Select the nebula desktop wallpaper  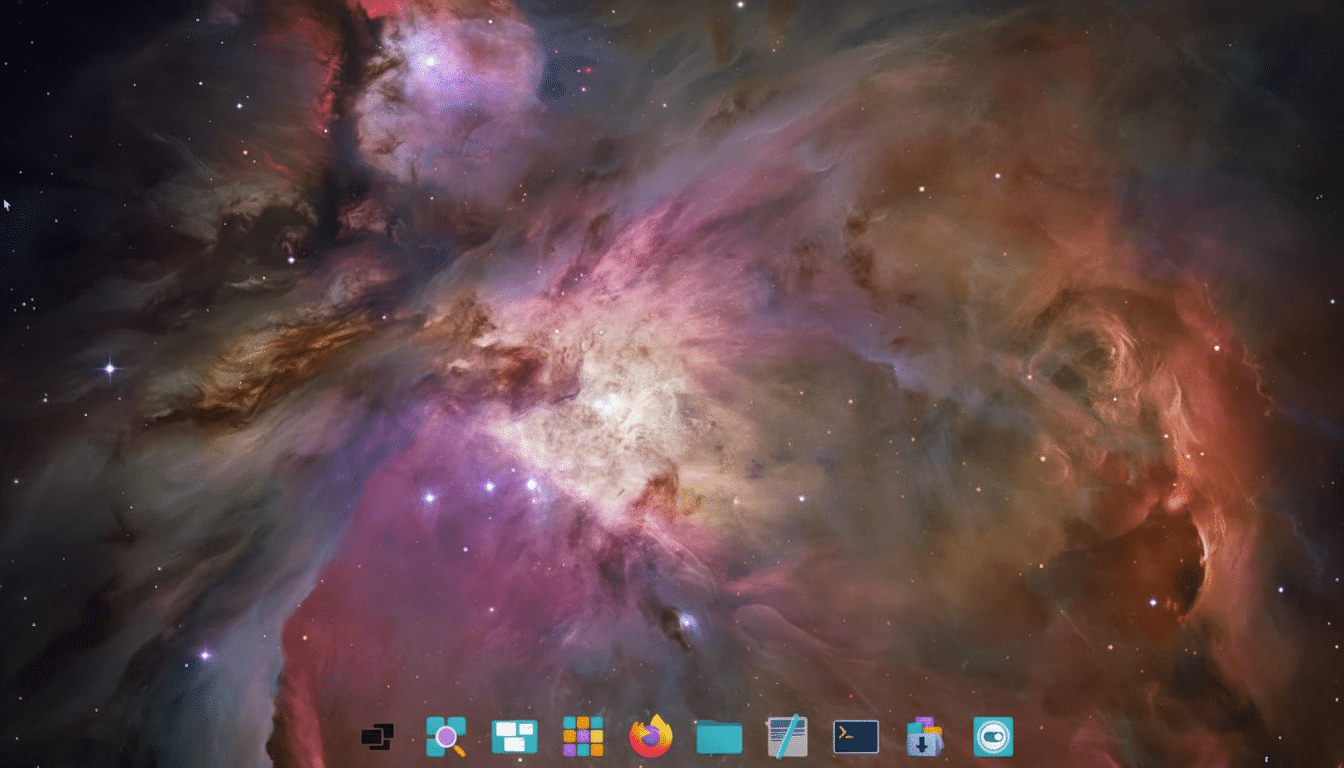coord(670,350)
